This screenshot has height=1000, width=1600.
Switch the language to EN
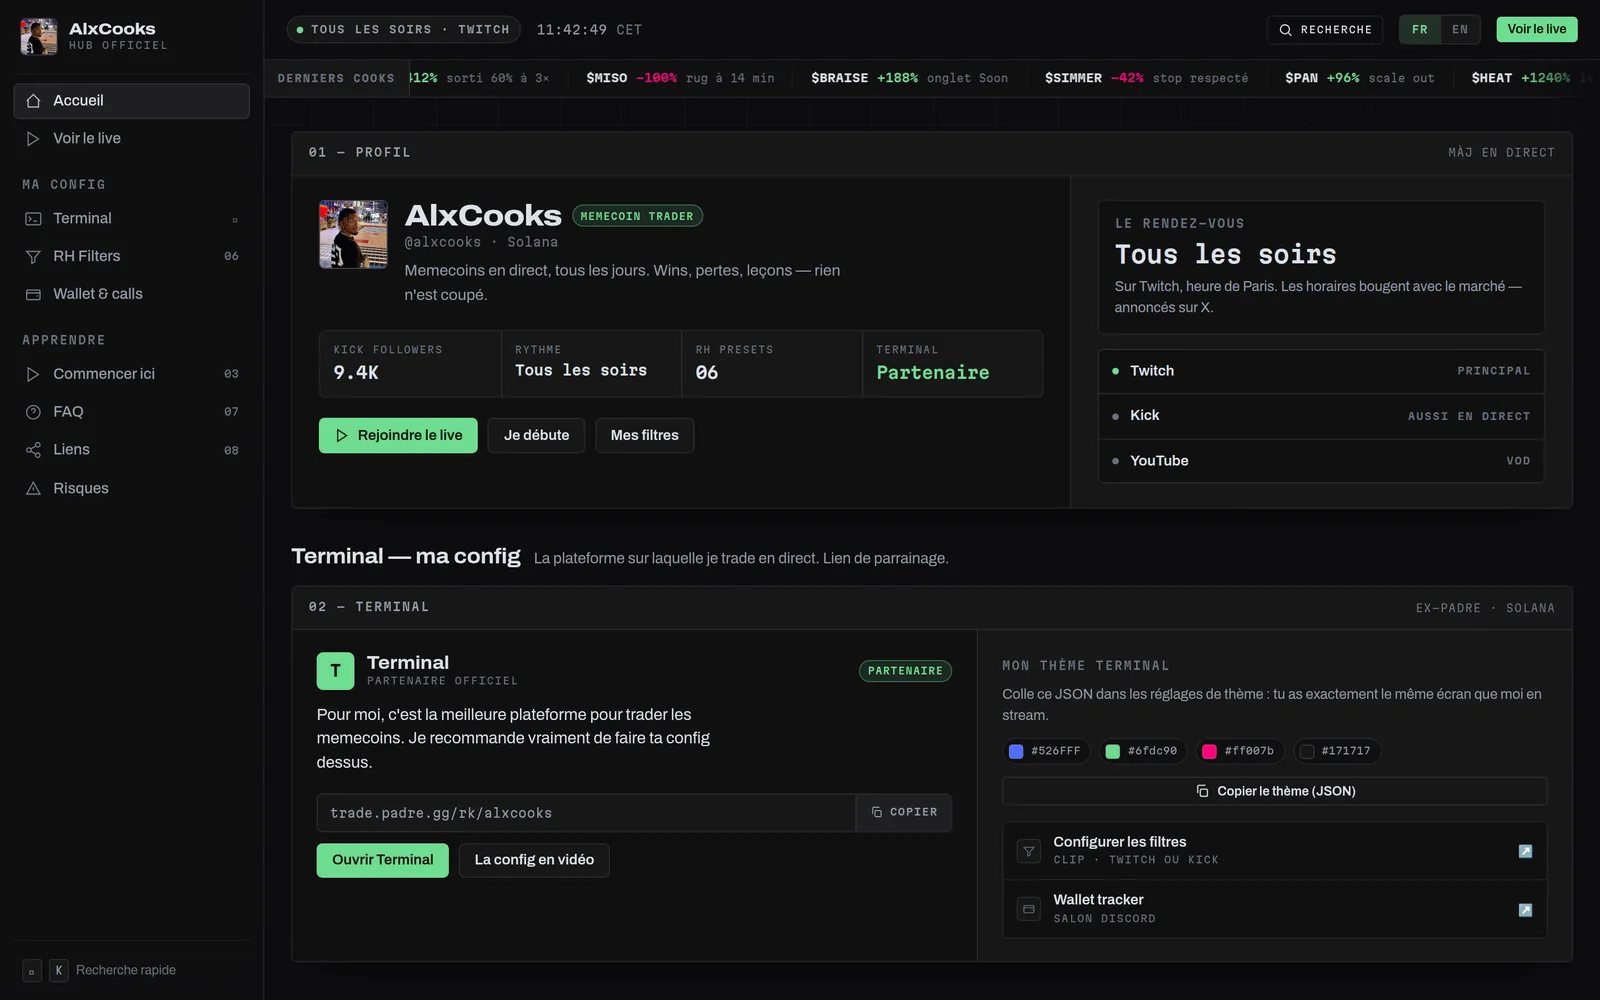[x=1460, y=30]
